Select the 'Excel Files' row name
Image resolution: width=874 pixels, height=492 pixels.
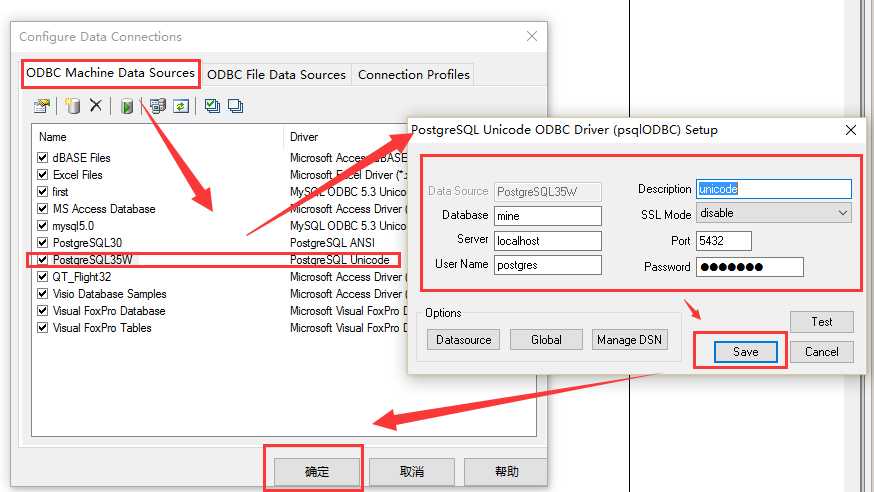(77, 174)
